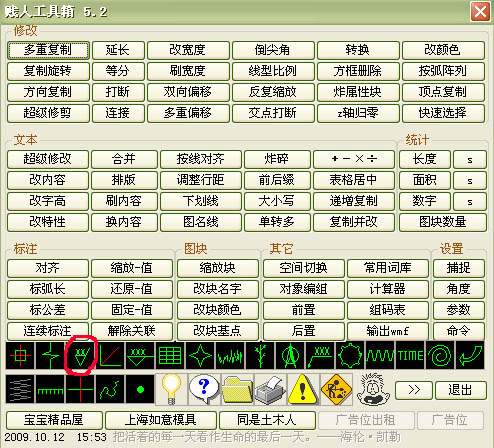This screenshot has height=448, width=494.
Task: Select the plant branch icon
Action: [260, 355]
